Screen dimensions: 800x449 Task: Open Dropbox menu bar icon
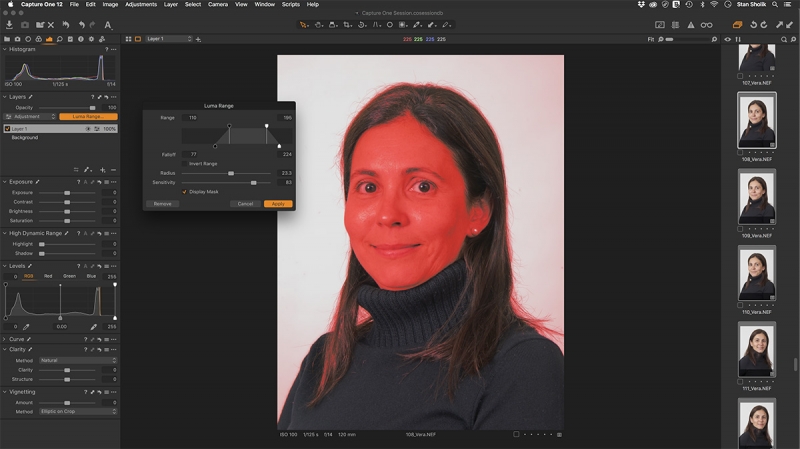tap(641, 4)
